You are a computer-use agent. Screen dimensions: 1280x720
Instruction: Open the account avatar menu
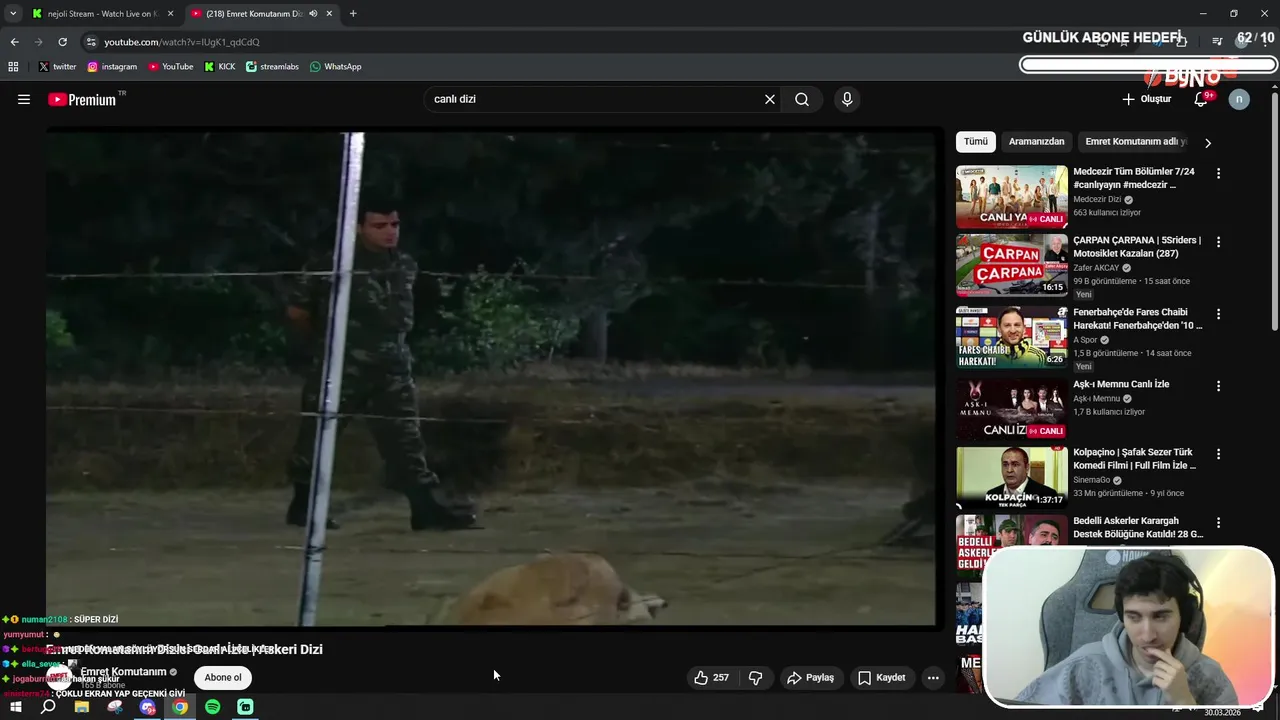click(x=1239, y=99)
